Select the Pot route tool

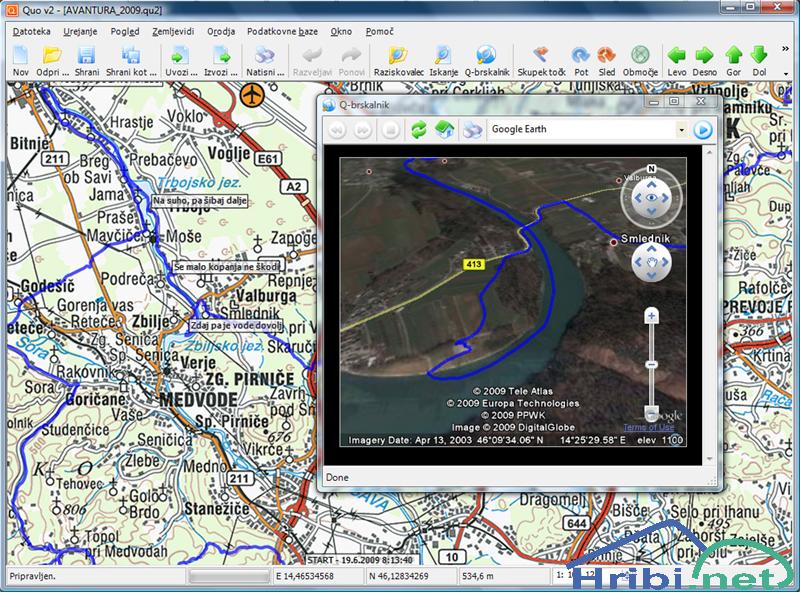(x=581, y=60)
